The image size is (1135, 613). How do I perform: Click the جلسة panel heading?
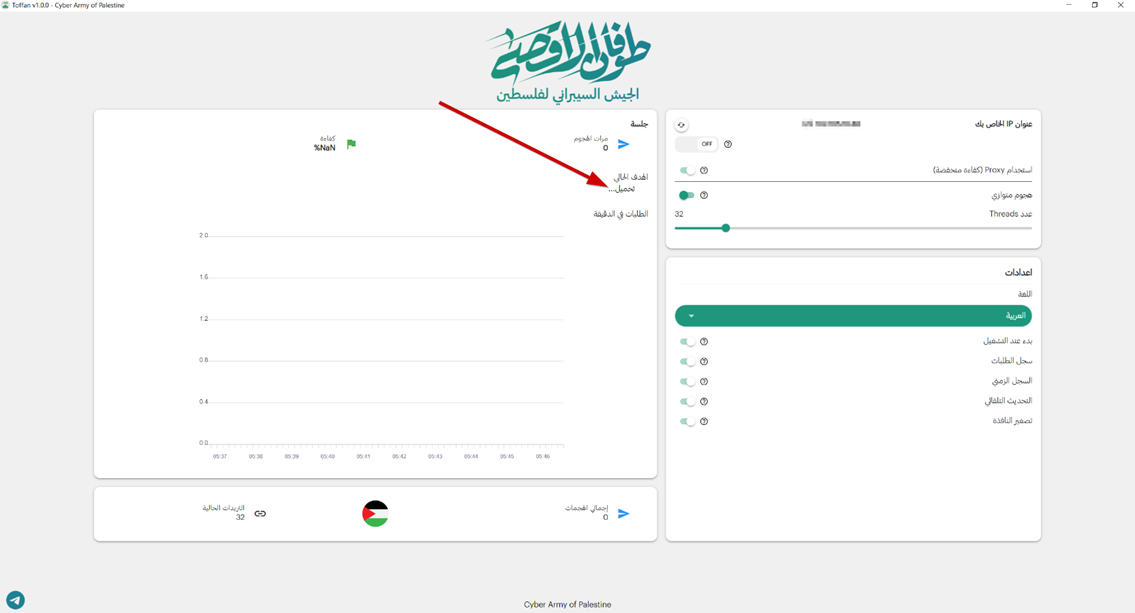coord(639,124)
